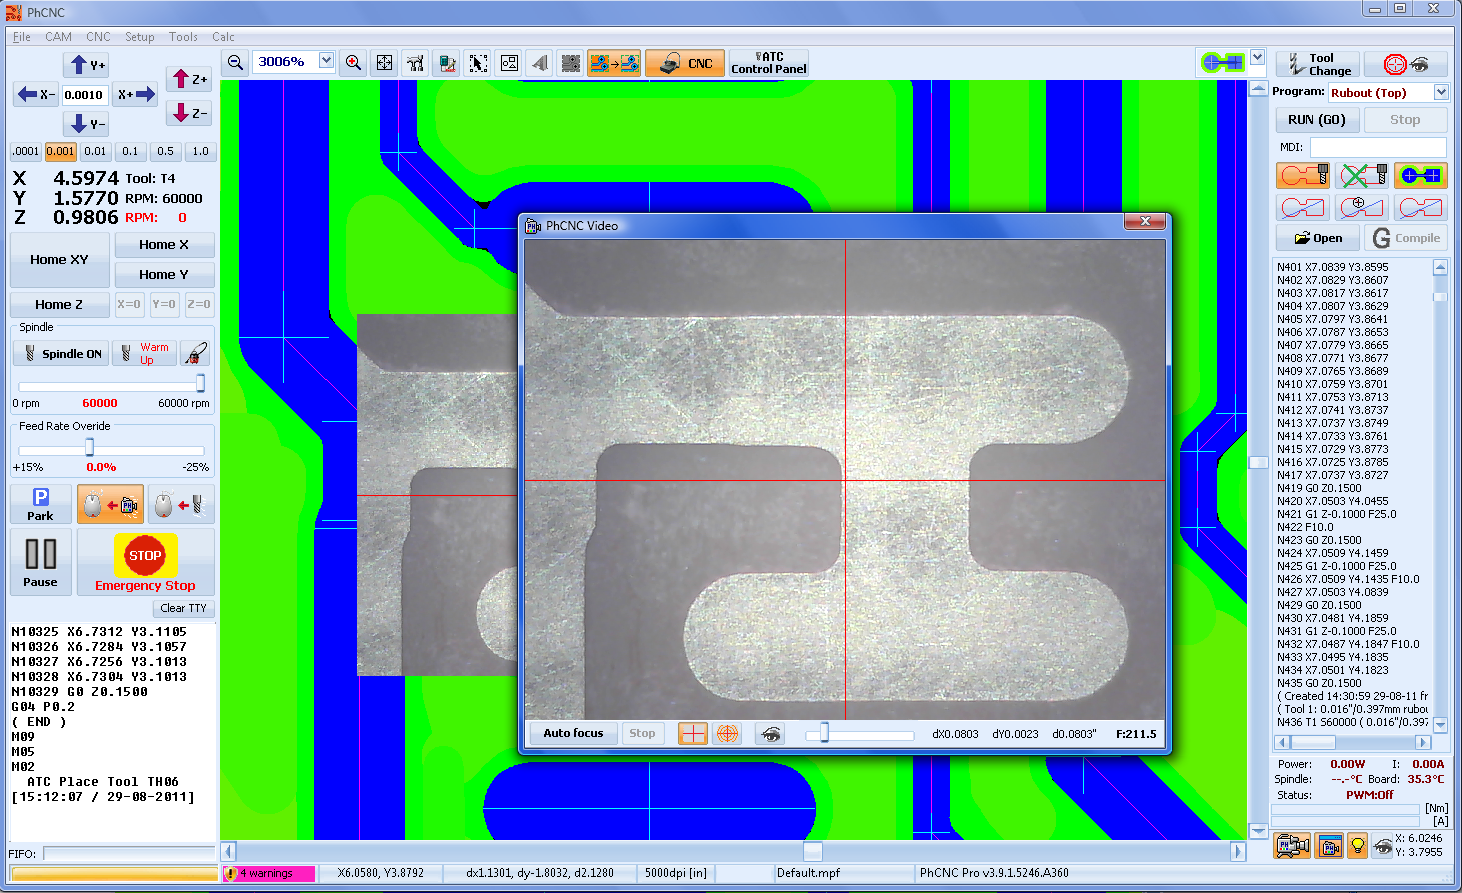
Task: Click the MDI input field
Action: 1377,147
